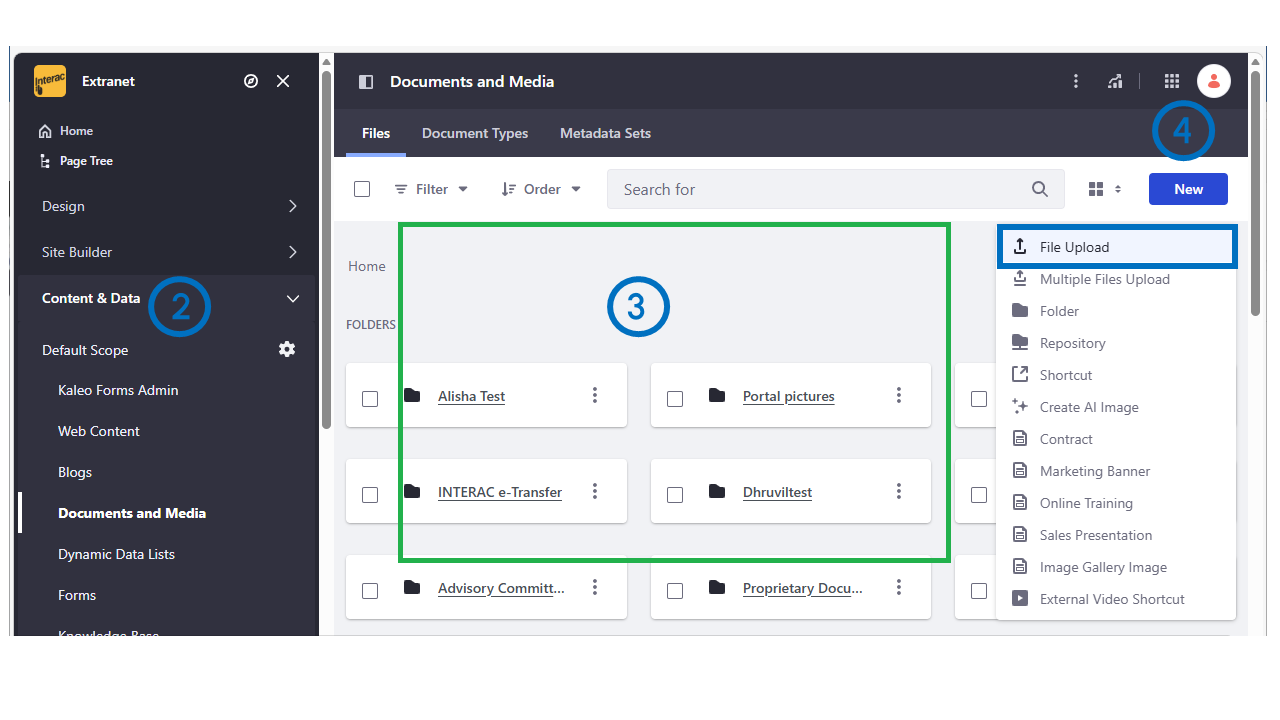Open the Order dropdown
This screenshot has width=1280, height=720.
coord(541,189)
